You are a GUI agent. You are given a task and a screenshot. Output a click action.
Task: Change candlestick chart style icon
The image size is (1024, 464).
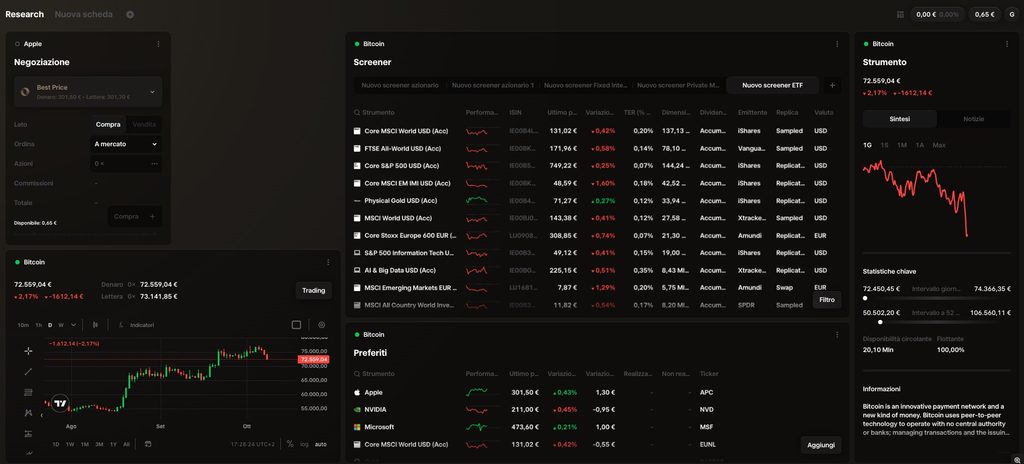tap(95, 325)
